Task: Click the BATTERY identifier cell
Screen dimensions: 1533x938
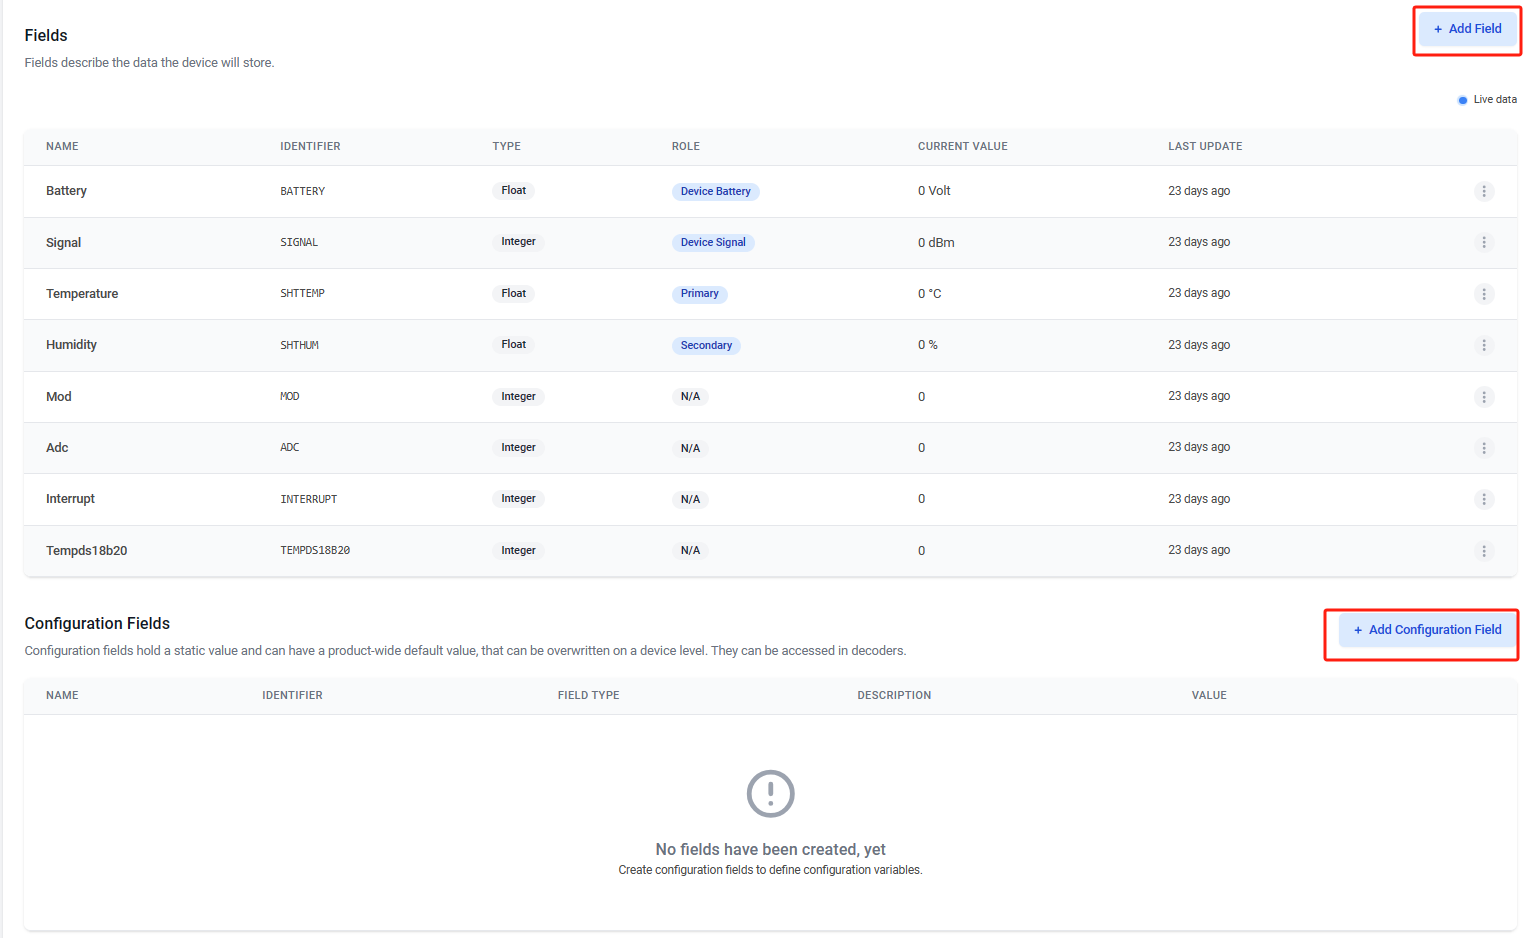Action: pos(302,191)
